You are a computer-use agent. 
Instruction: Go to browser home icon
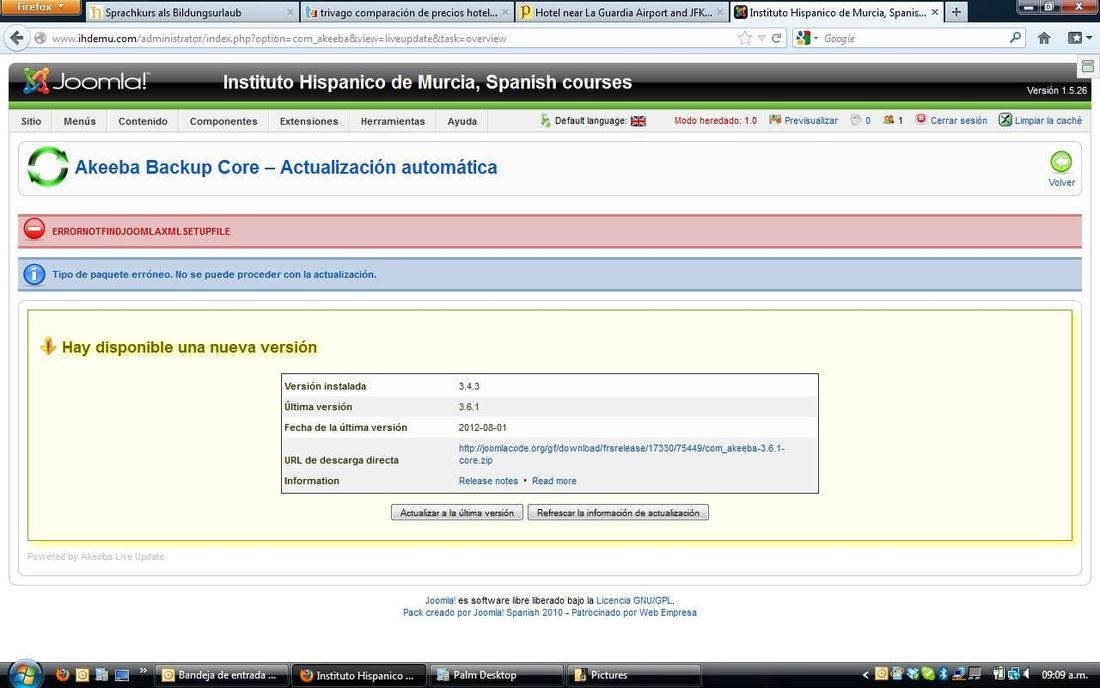(x=1044, y=38)
